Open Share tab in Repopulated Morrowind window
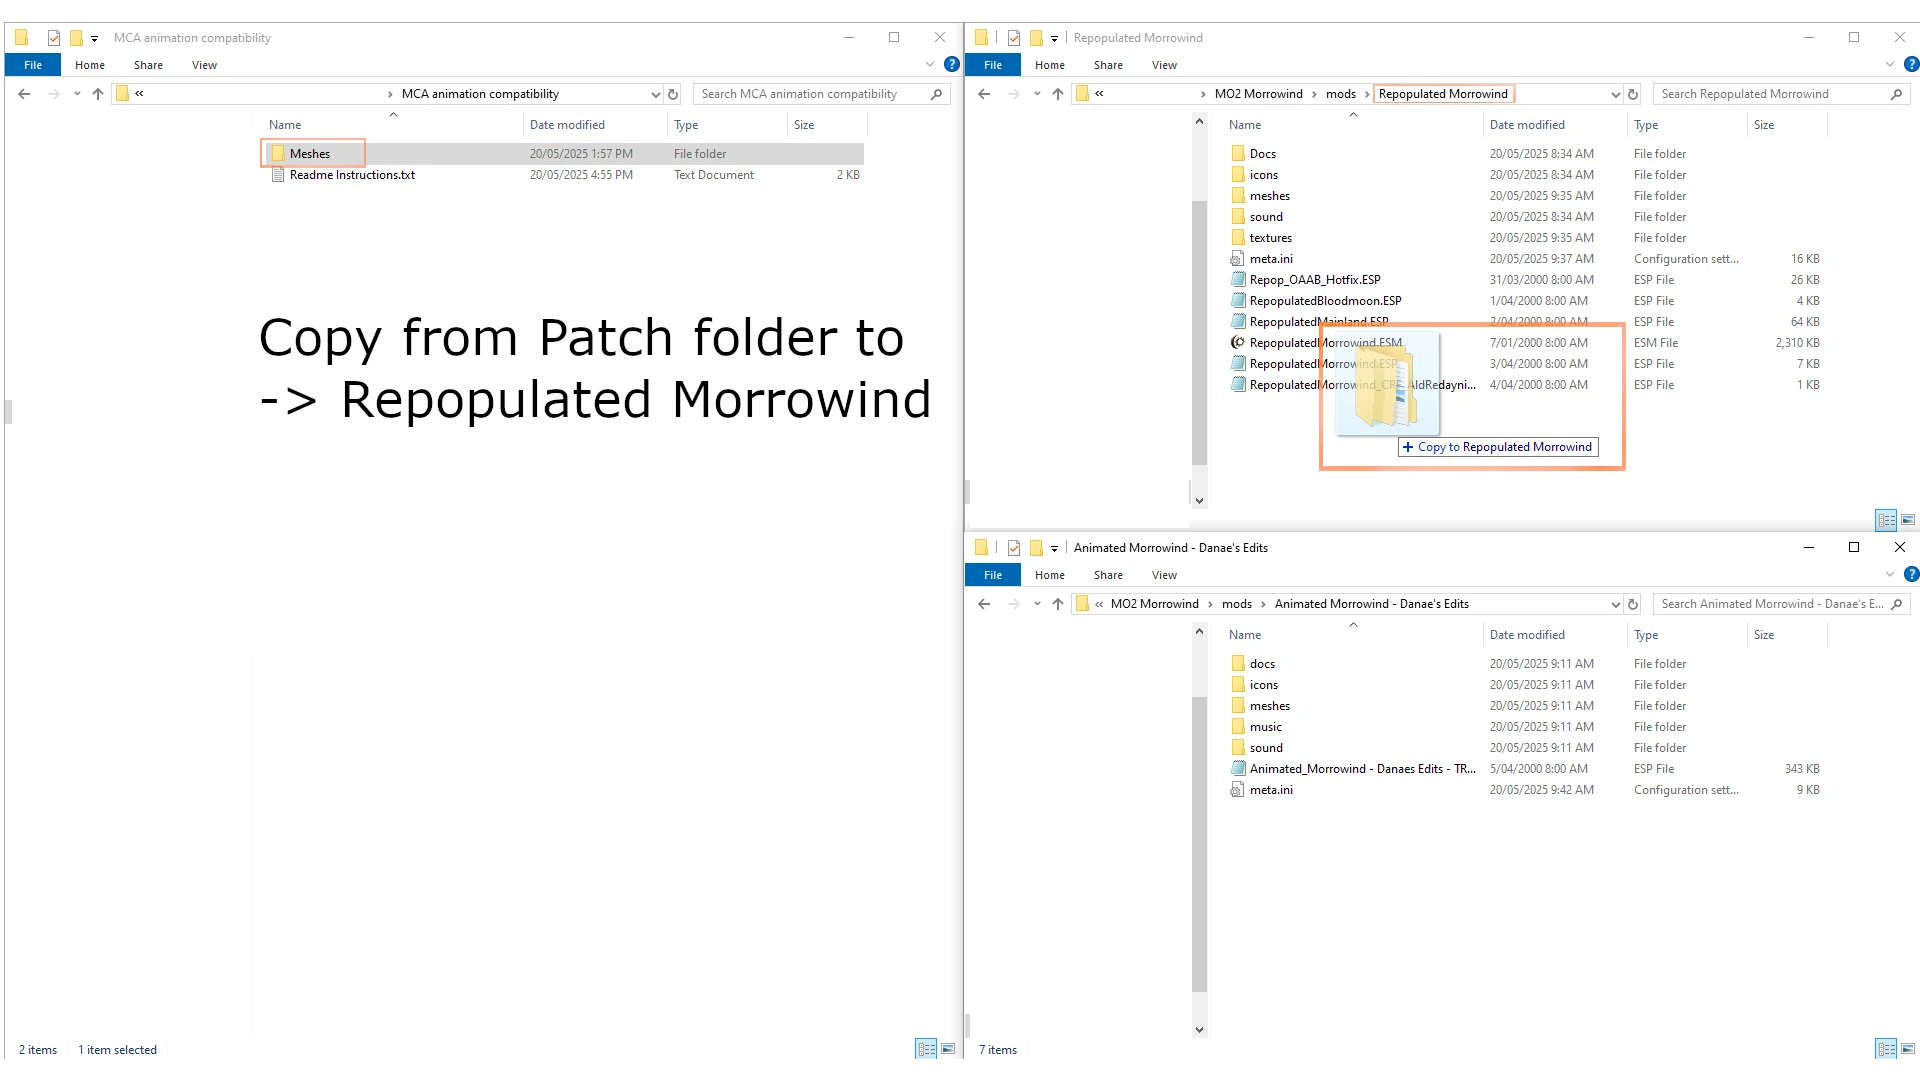1920x1080 pixels. pyautogui.click(x=1108, y=65)
